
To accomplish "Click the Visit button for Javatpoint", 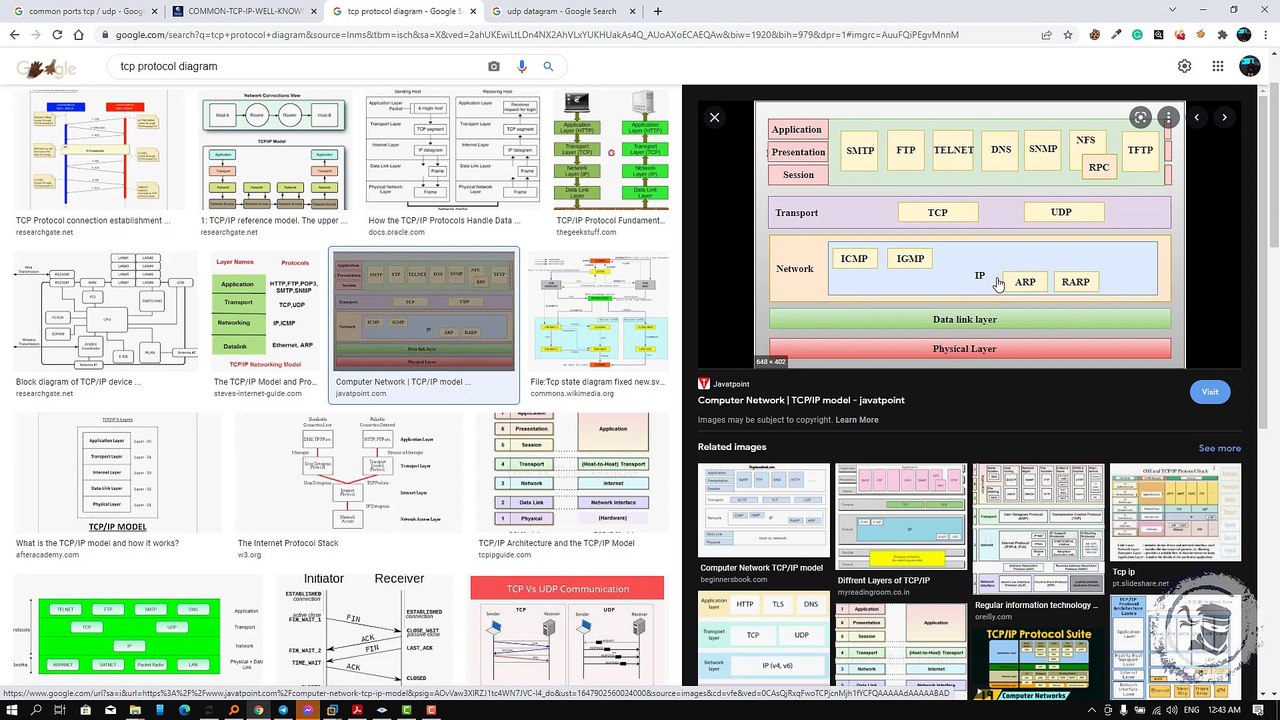I will 1210,392.
